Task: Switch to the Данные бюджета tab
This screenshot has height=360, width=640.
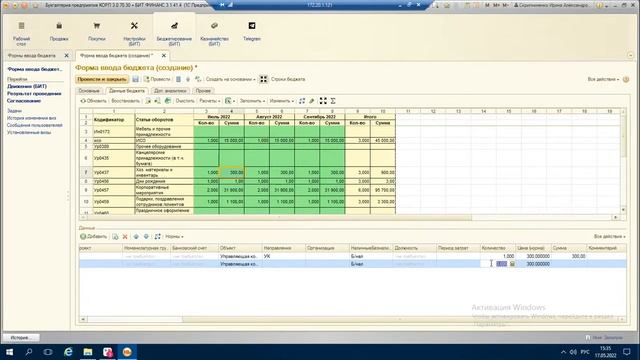Action: point(127,91)
